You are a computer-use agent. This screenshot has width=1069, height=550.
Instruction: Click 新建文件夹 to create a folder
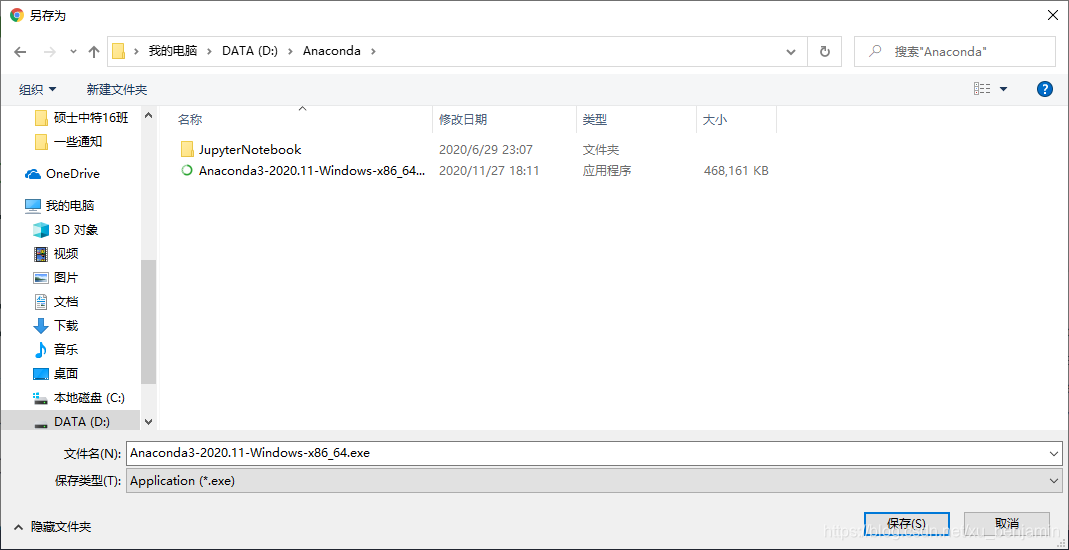click(117, 89)
